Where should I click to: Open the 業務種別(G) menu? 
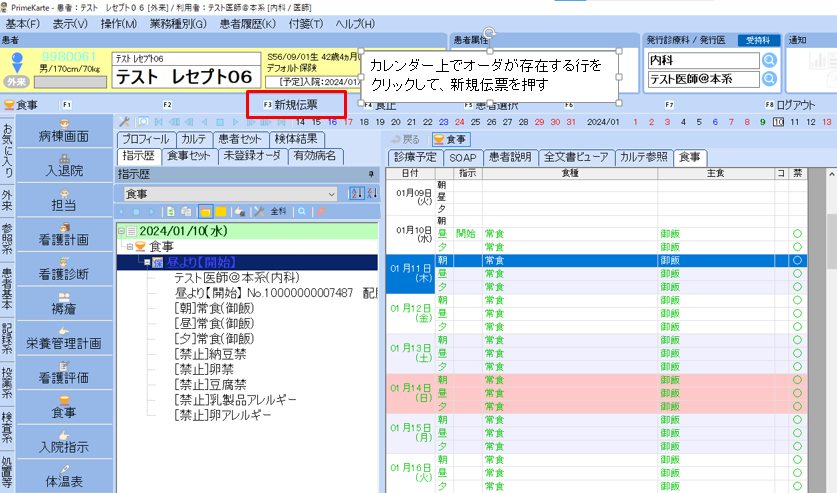pyautogui.click(x=178, y=24)
